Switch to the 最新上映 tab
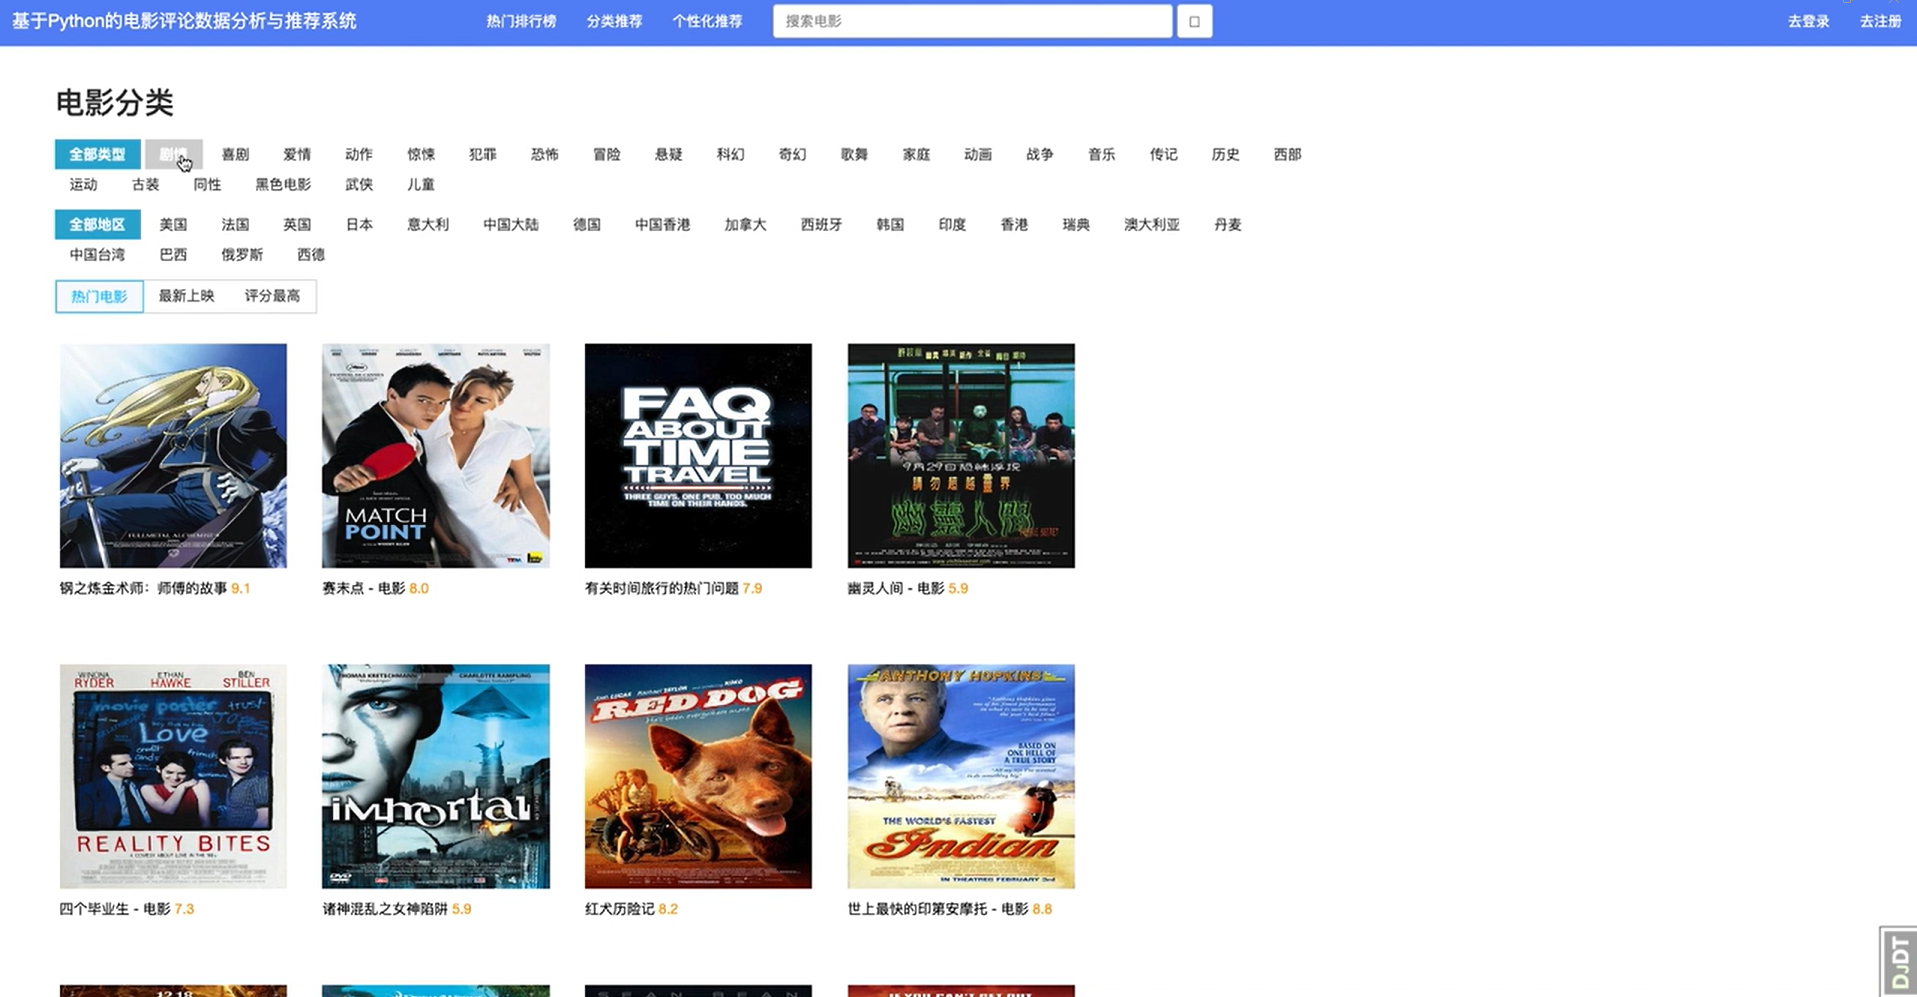This screenshot has height=997, width=1917. coord(187,296)
